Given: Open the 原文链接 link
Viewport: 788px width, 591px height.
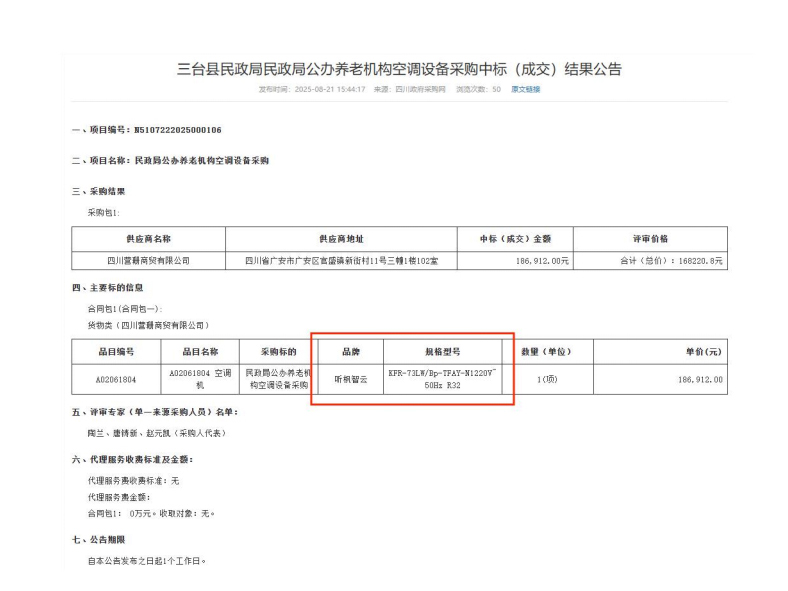Looking at the screenshot, I should (526, 89).
